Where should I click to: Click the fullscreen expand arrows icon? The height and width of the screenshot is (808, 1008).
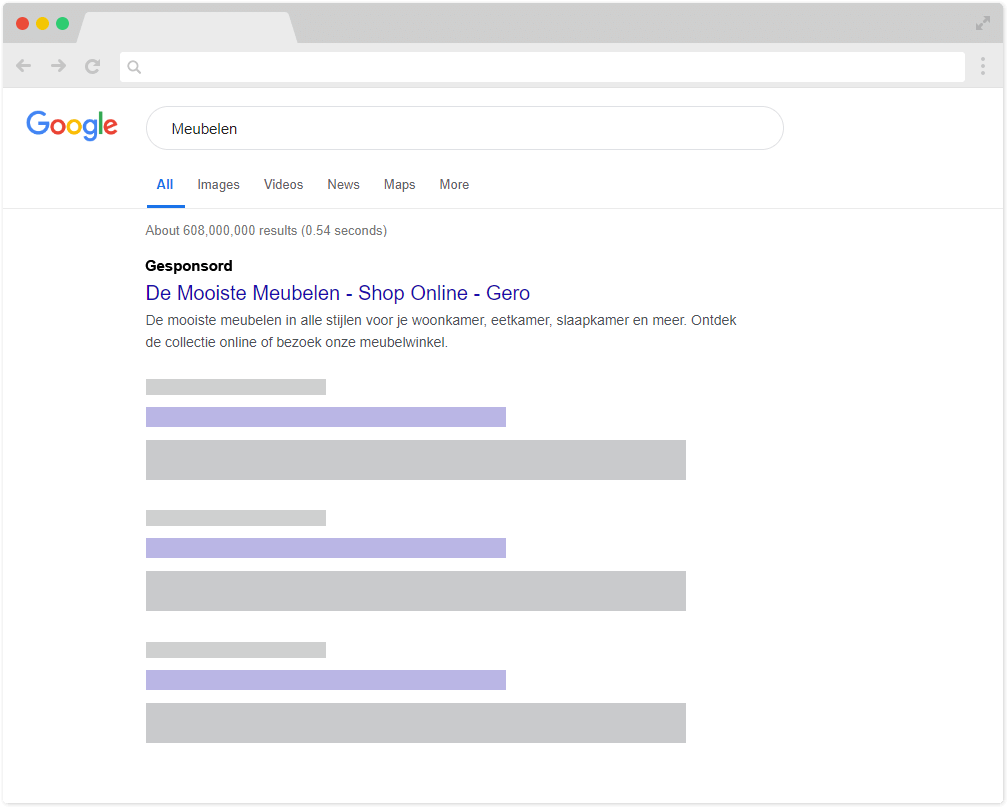[x=982, y=24]
